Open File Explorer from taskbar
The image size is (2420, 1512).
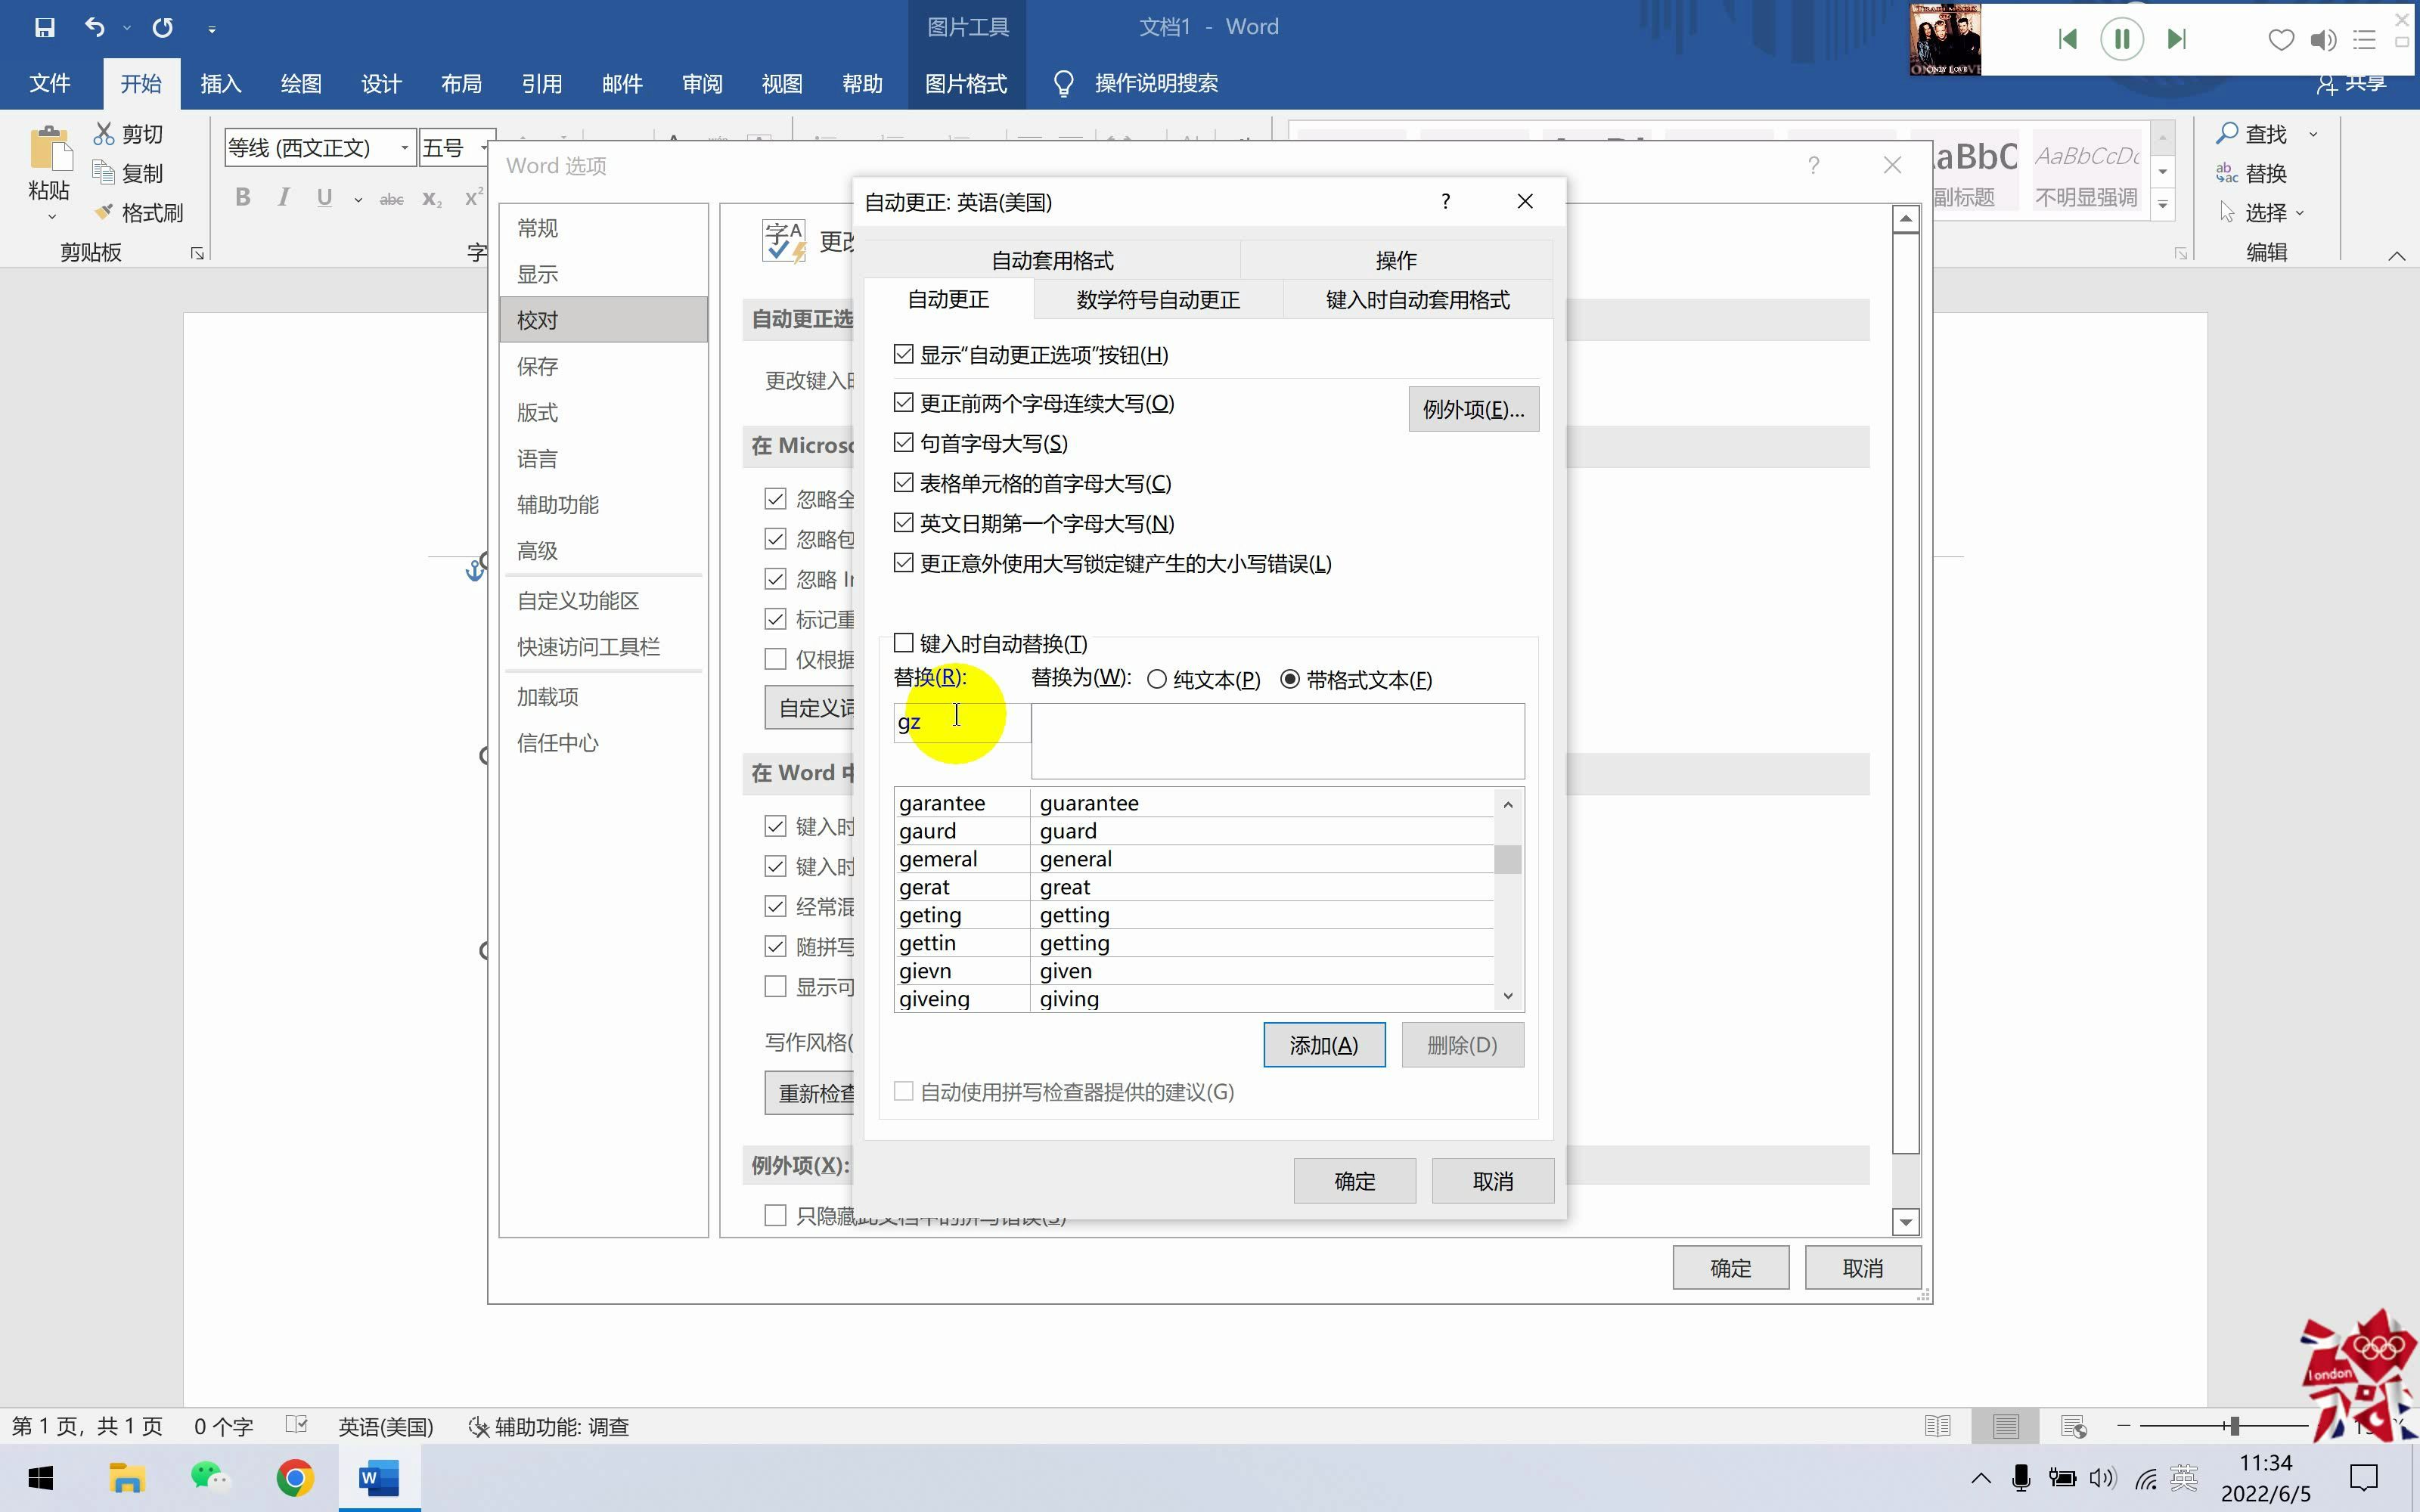[x=127, y=1477]
